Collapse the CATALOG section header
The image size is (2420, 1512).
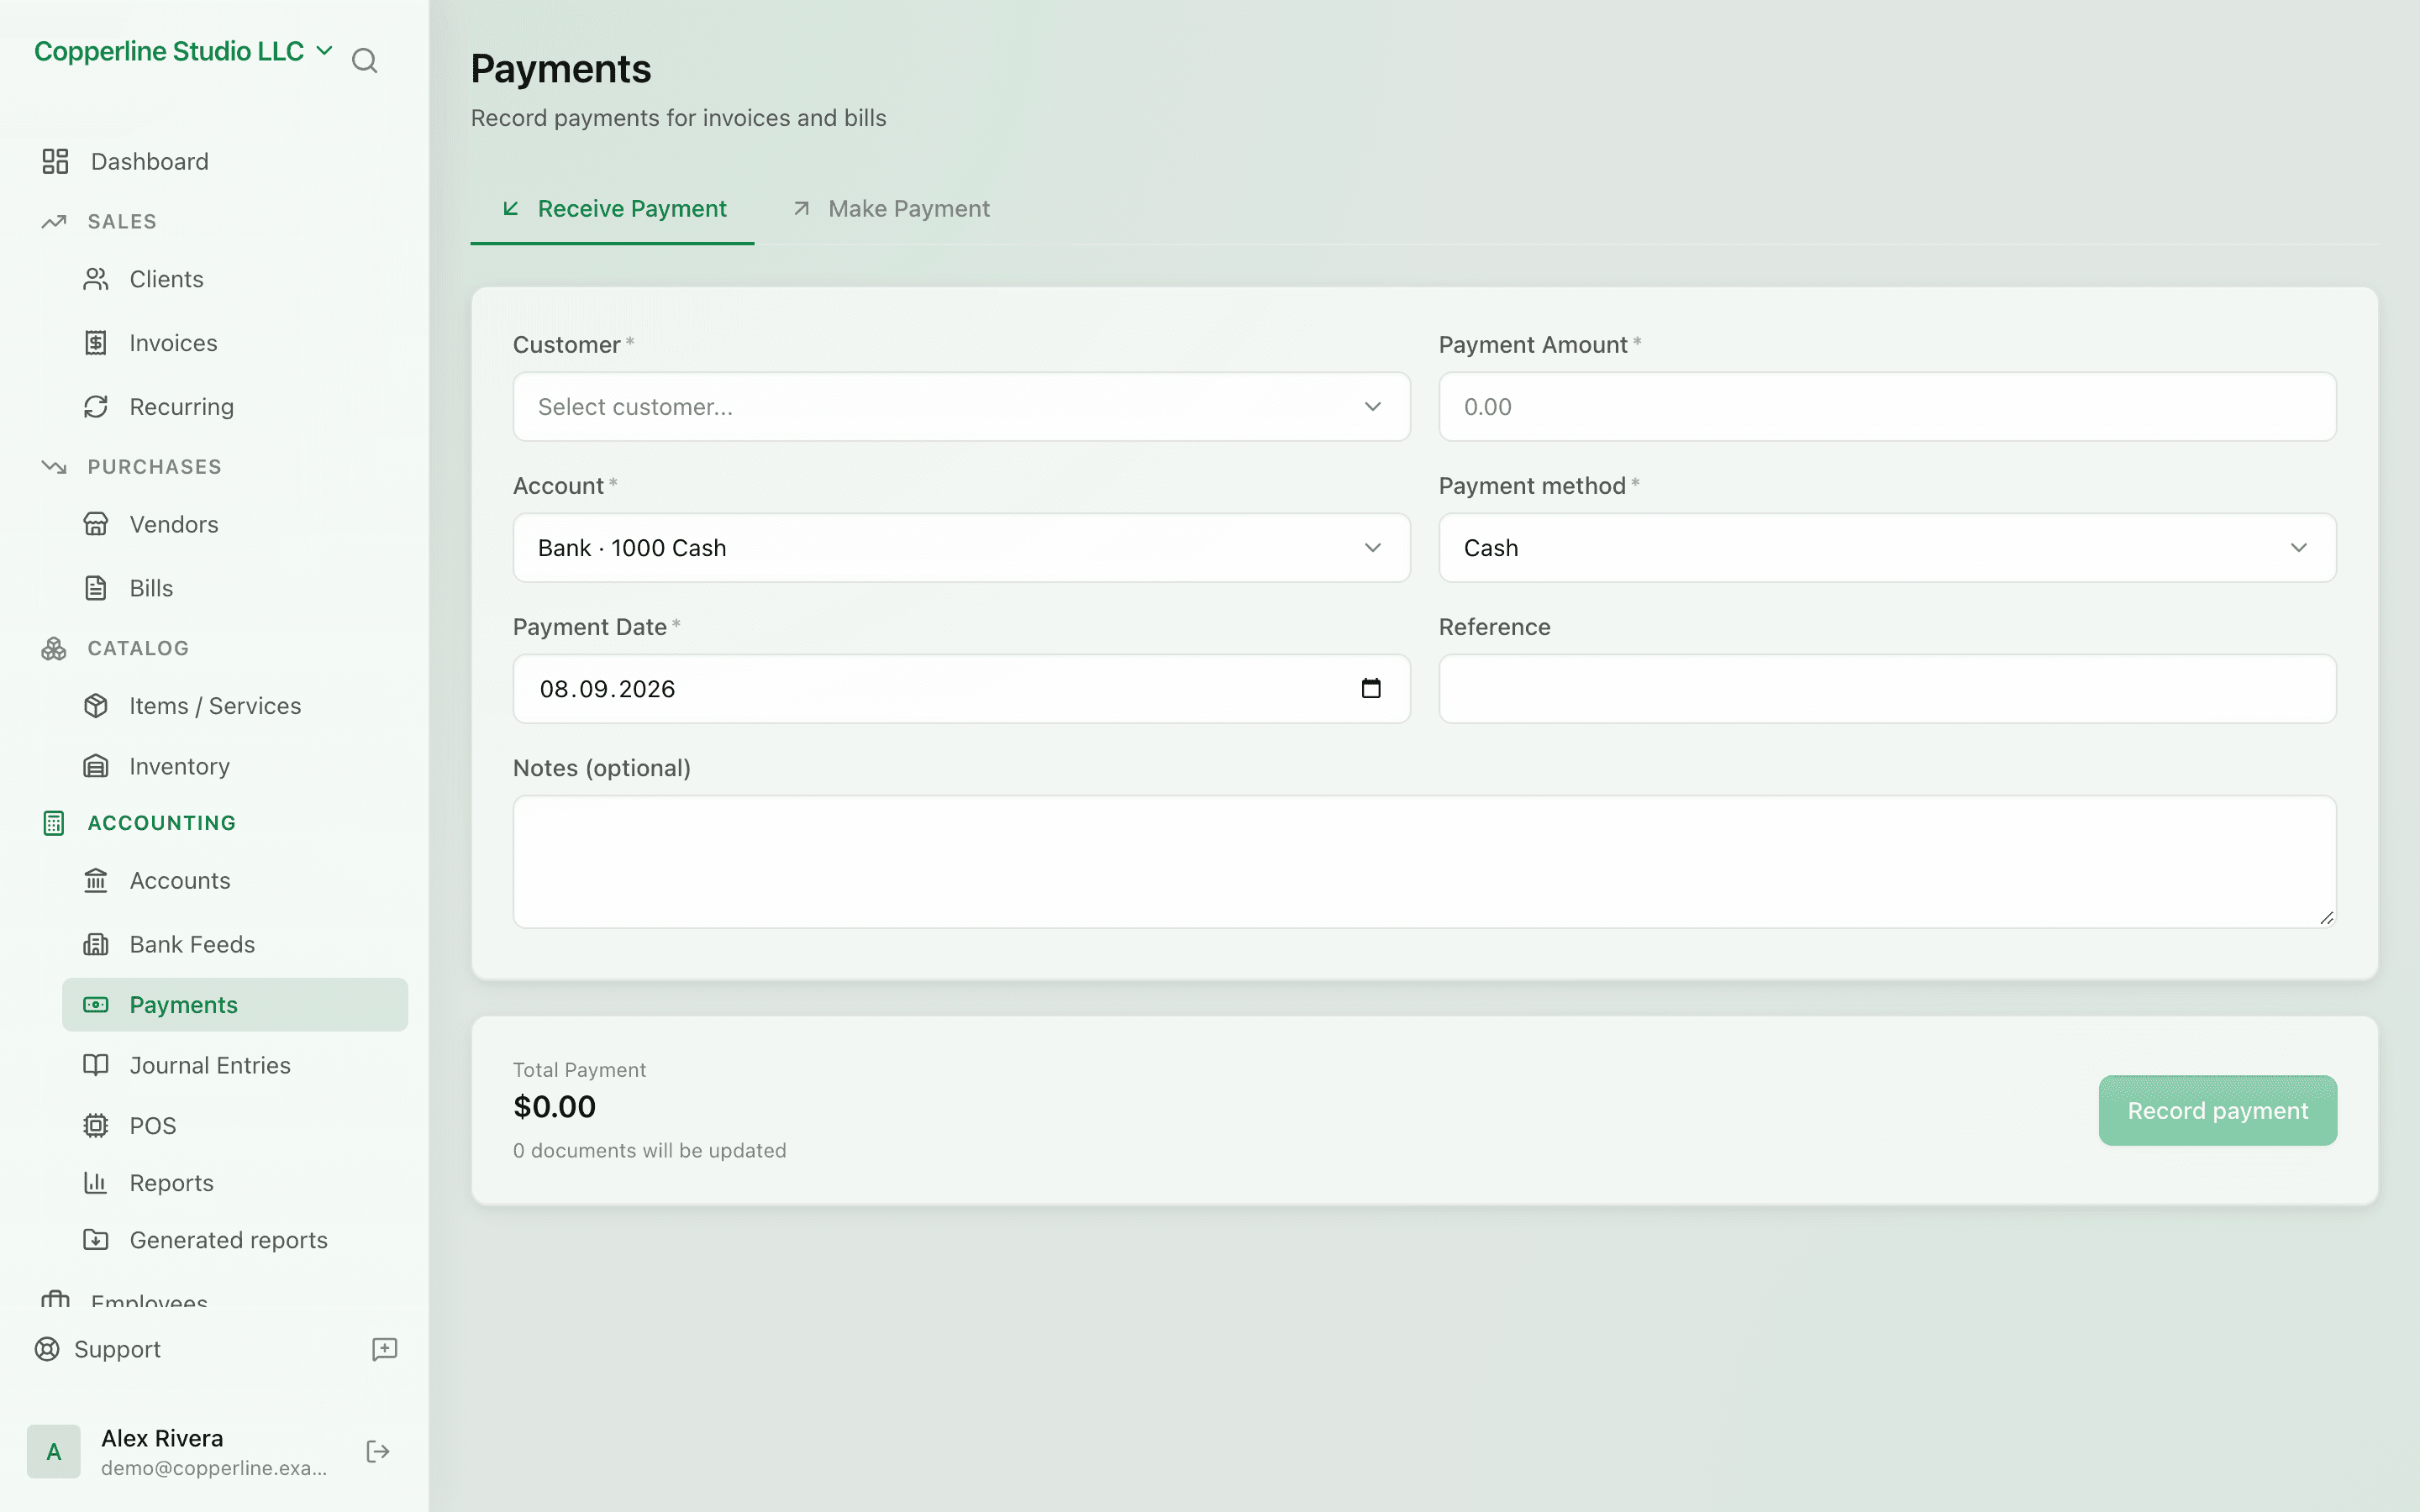pos(138,648)
